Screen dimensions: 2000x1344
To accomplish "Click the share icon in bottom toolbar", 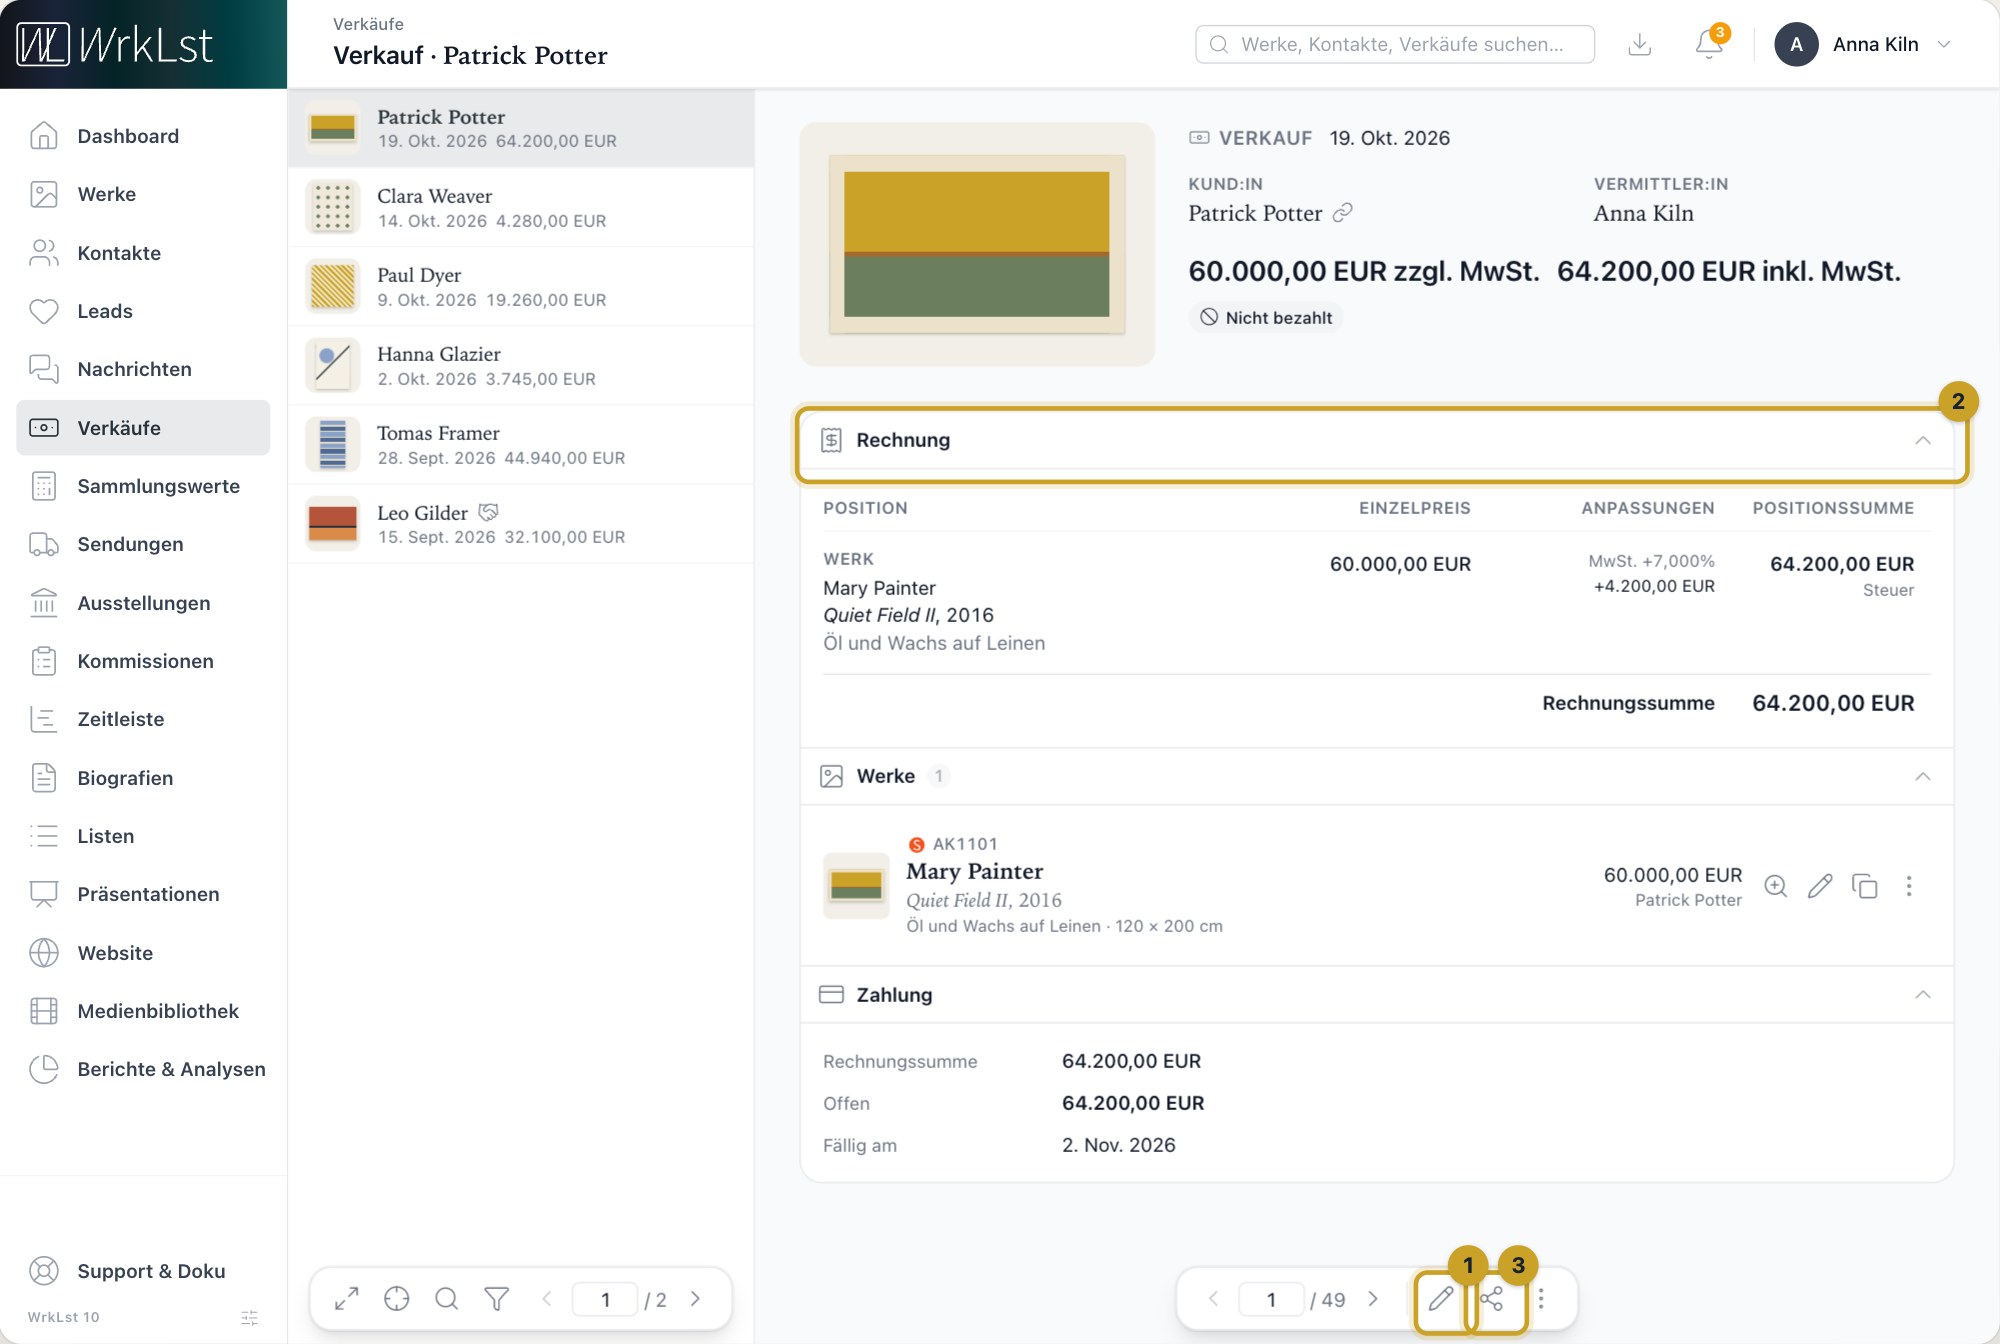I will click(x=1492, y=1299).
